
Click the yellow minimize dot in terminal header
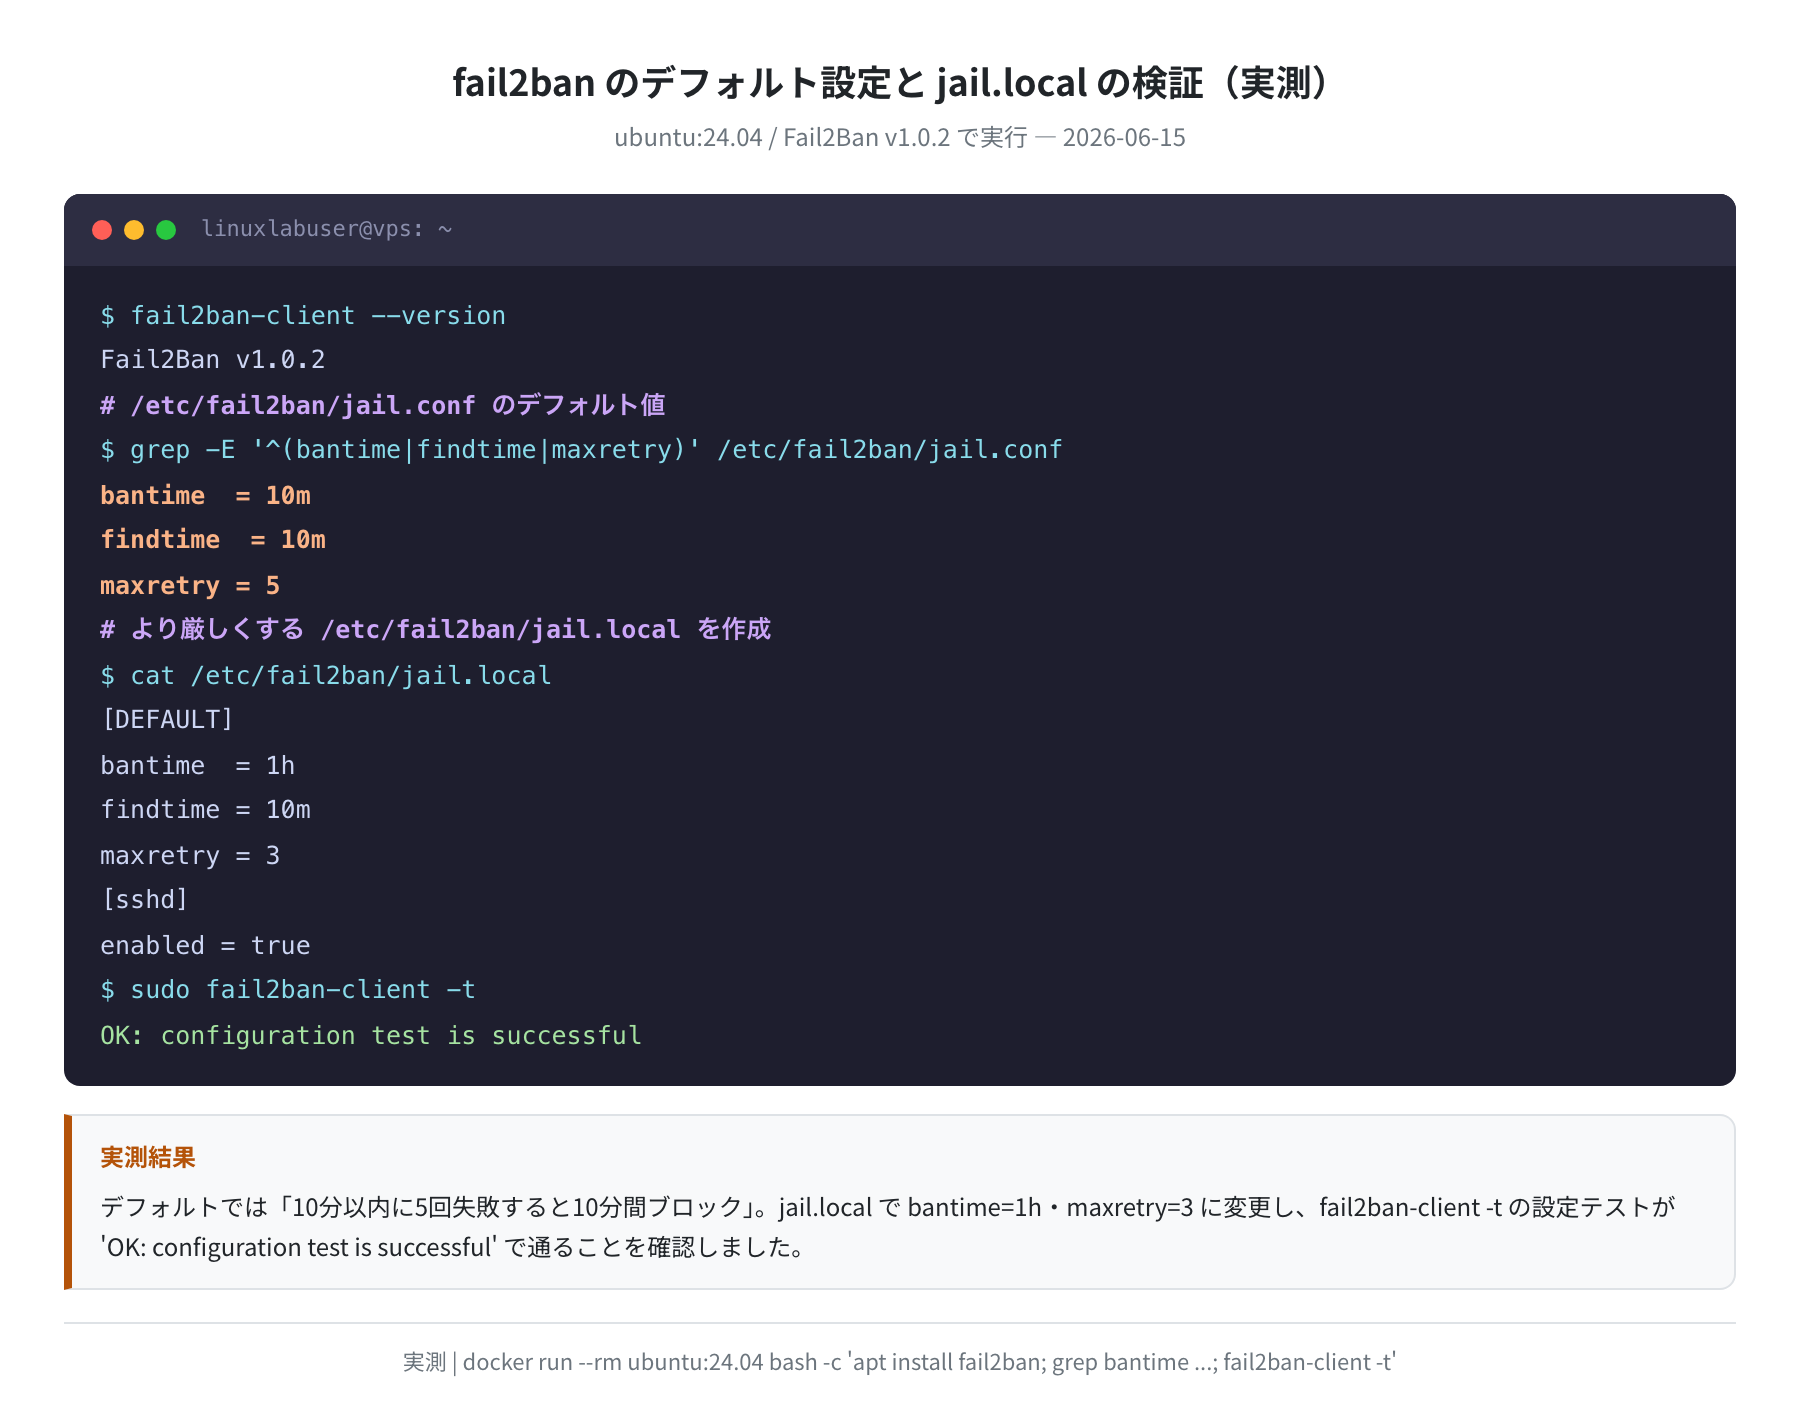(134, 230)
